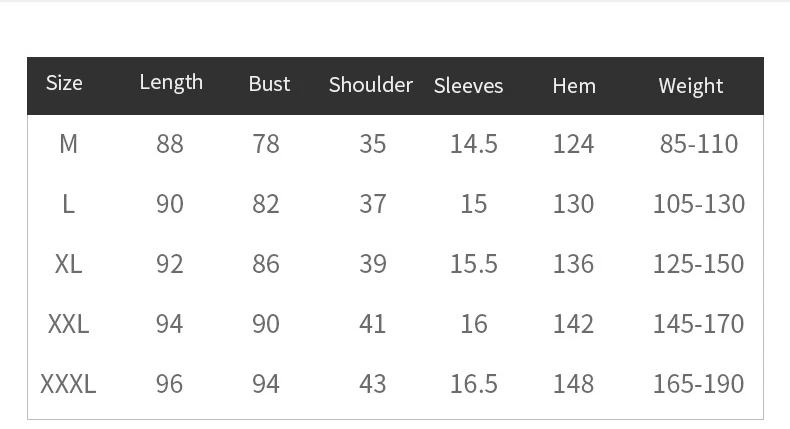The image size is (790, 429).
Task: Click bust value 82
Action: [266, 204]
